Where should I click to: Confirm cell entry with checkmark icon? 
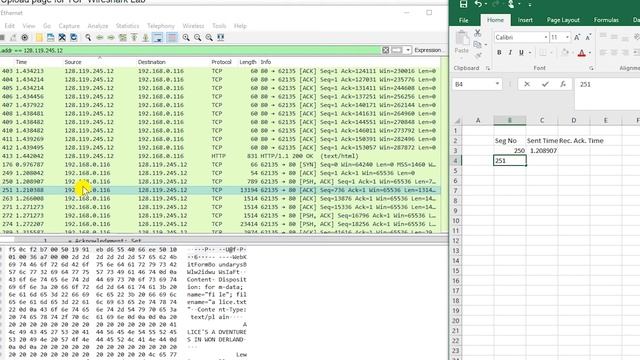click(x=545, y=84)
